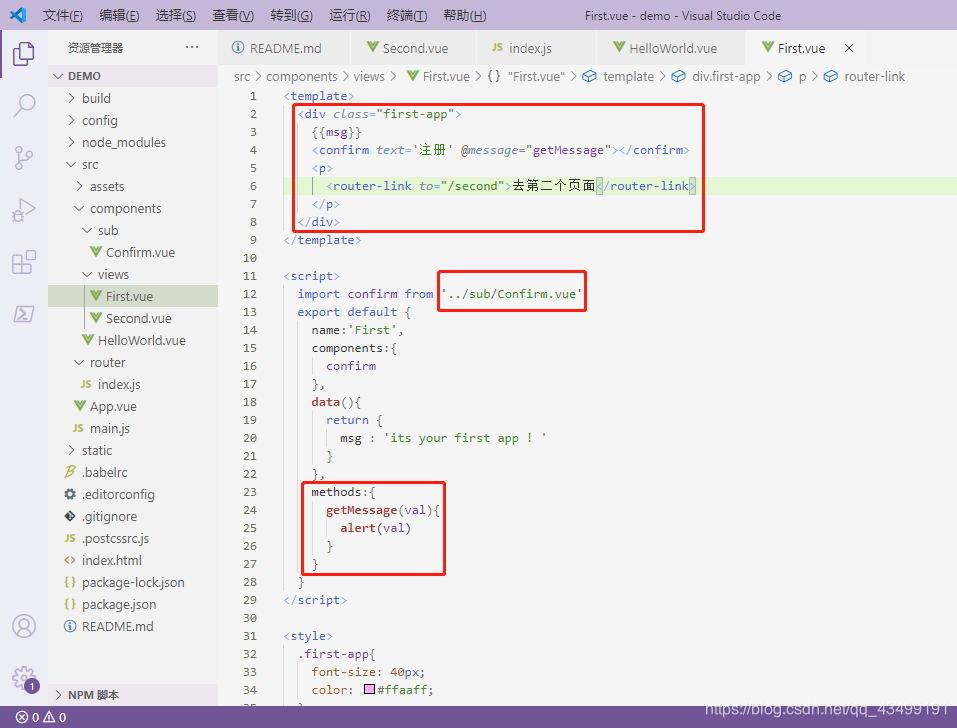Open the Run and Debug view icon

pyautogui.click(x=23, y=210)
